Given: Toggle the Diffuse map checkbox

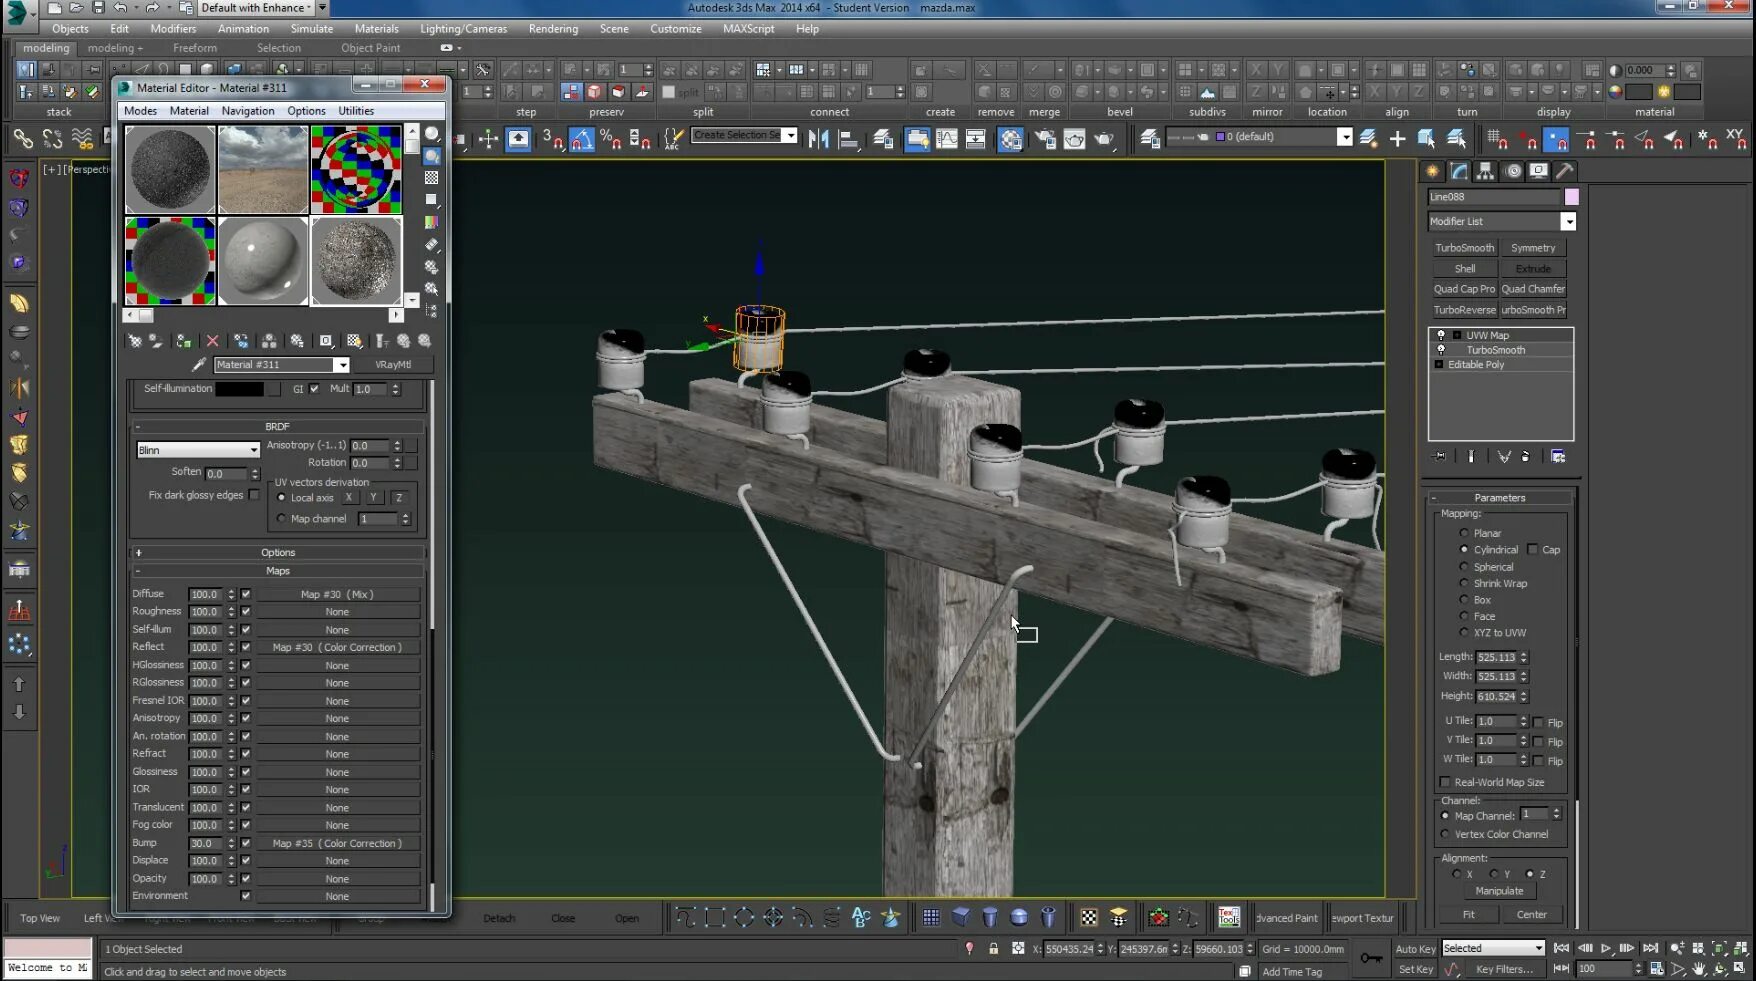Looking at the screenshot, I should click(x=246, y=594).
